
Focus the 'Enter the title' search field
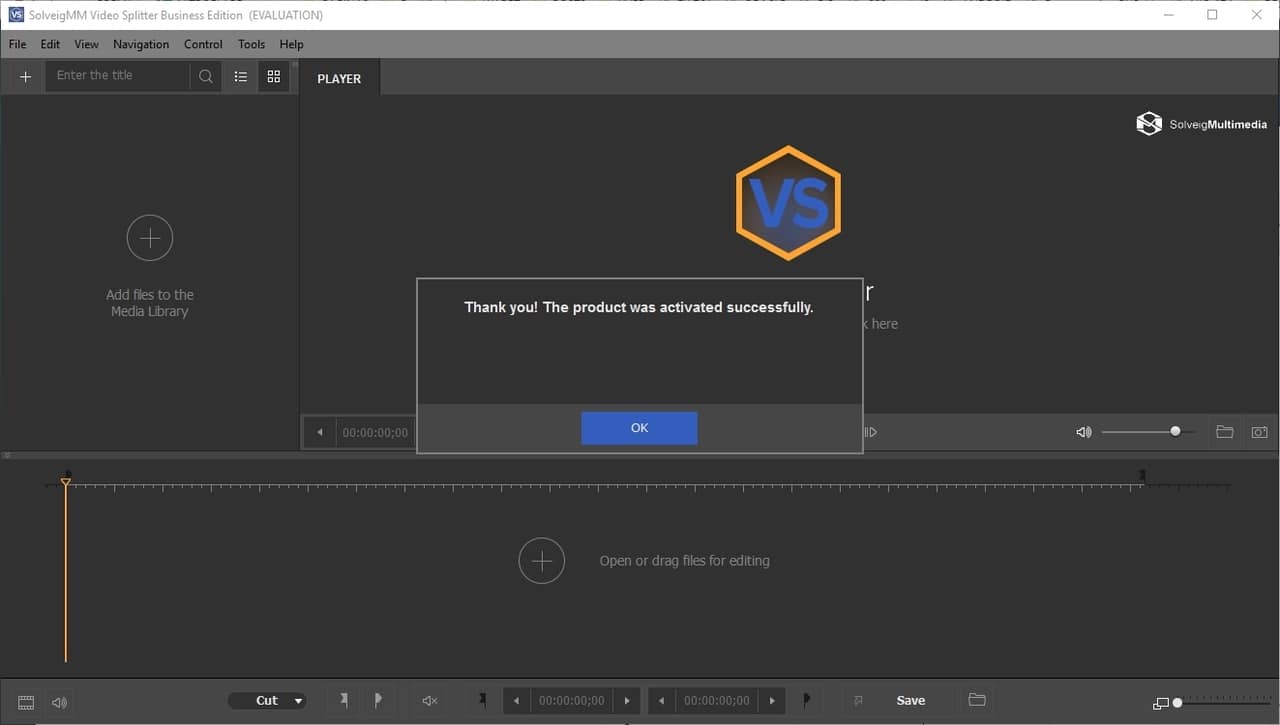pos(118,76)
